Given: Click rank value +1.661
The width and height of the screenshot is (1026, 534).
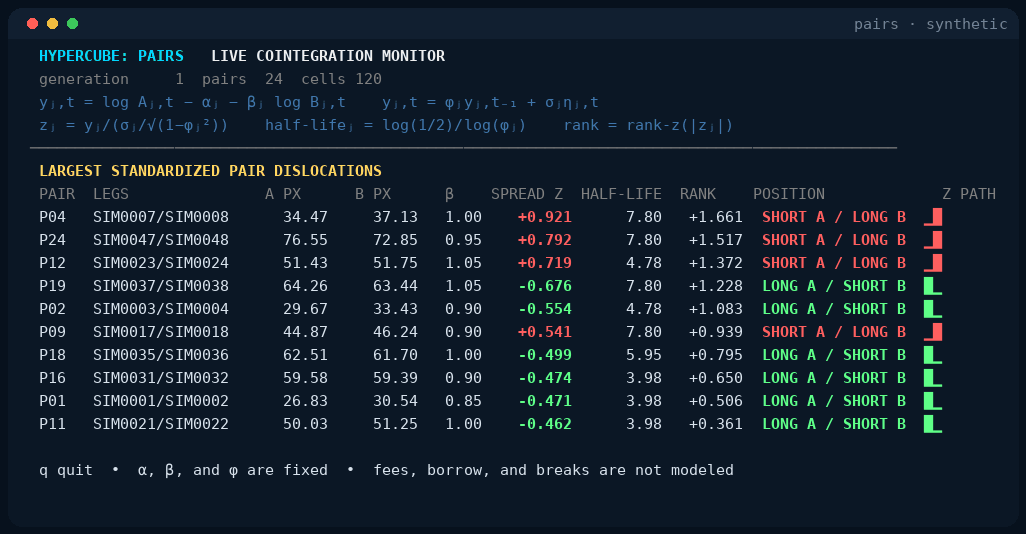Looking at the screenshot, I should pos(716,217).
